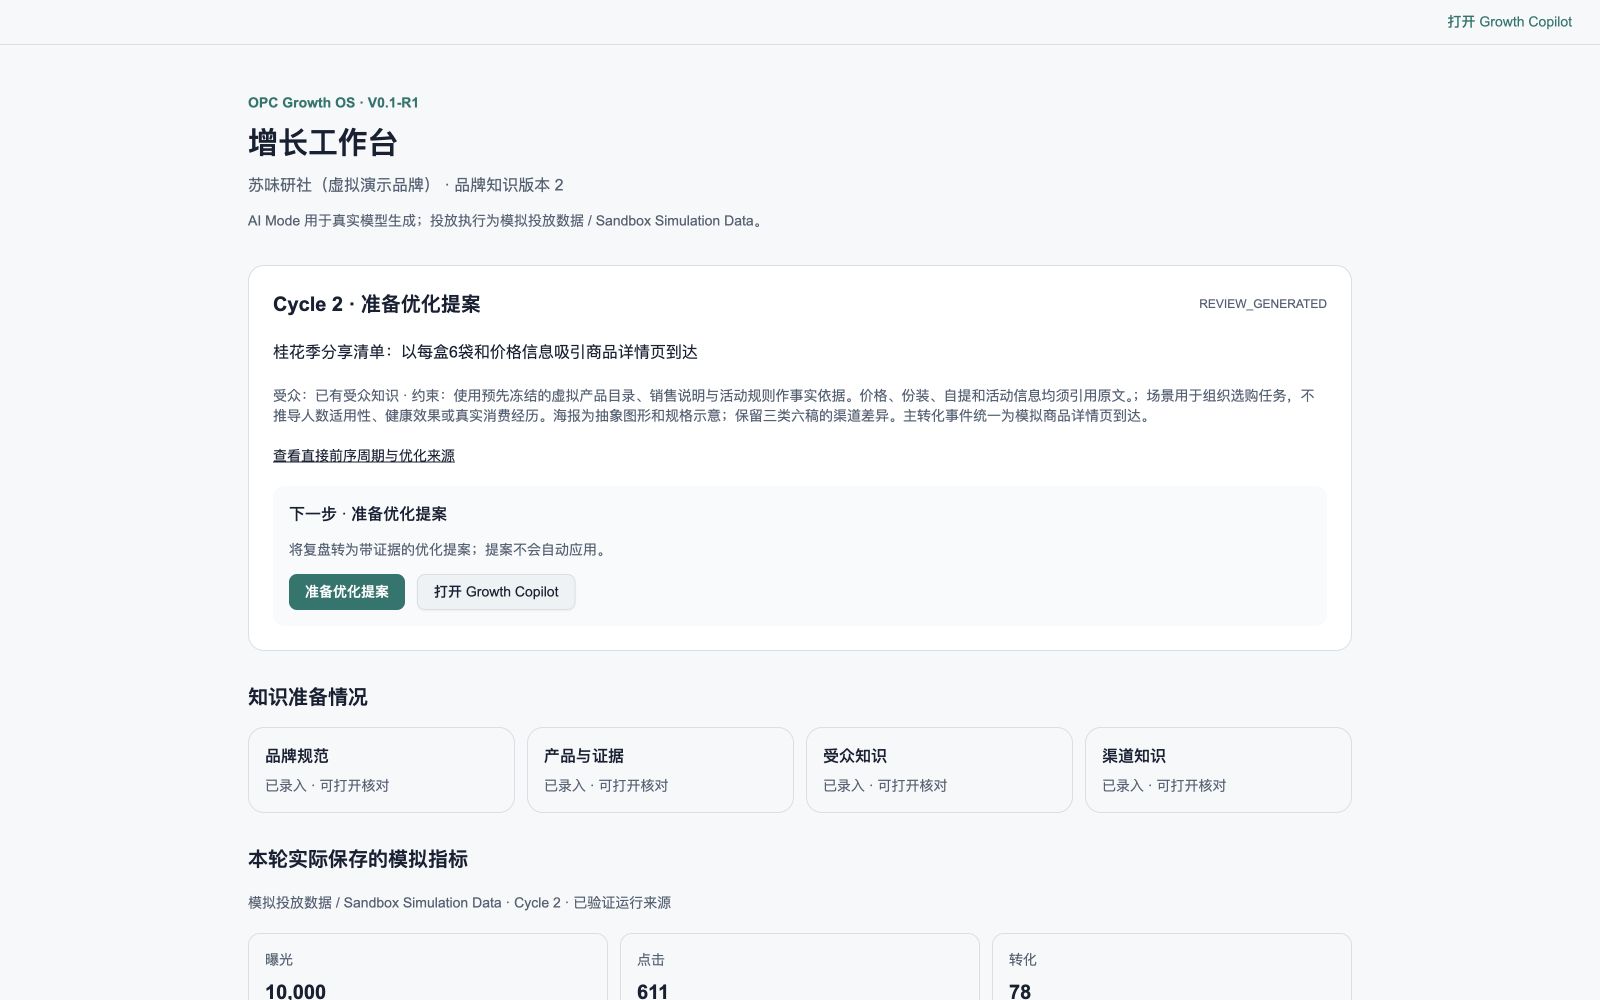Click the 准备优化提案 green button
This screenshot has height=1000, width=1600.
[347, 592]
